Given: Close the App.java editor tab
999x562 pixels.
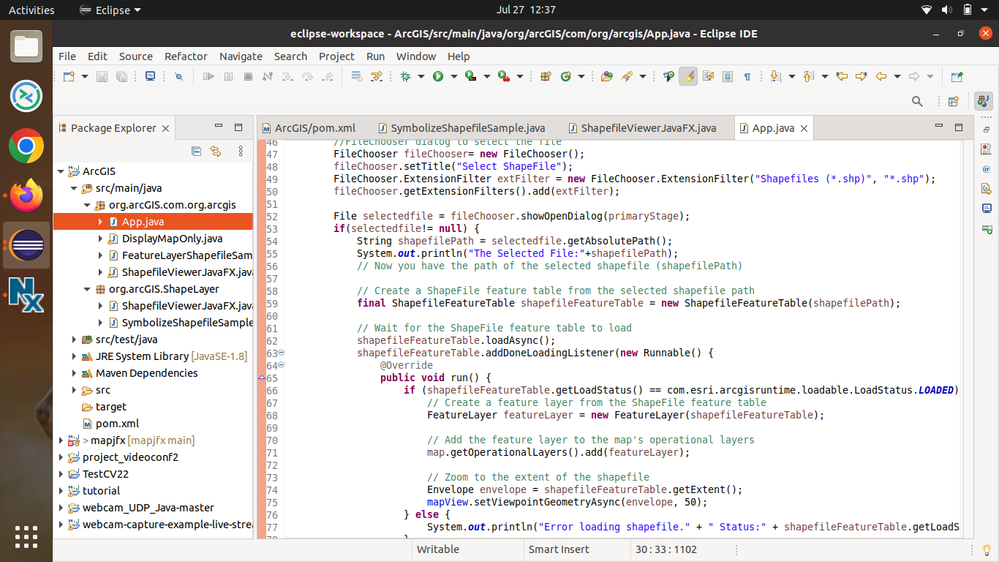Looking at the screenshot, I should coord(804,128).
